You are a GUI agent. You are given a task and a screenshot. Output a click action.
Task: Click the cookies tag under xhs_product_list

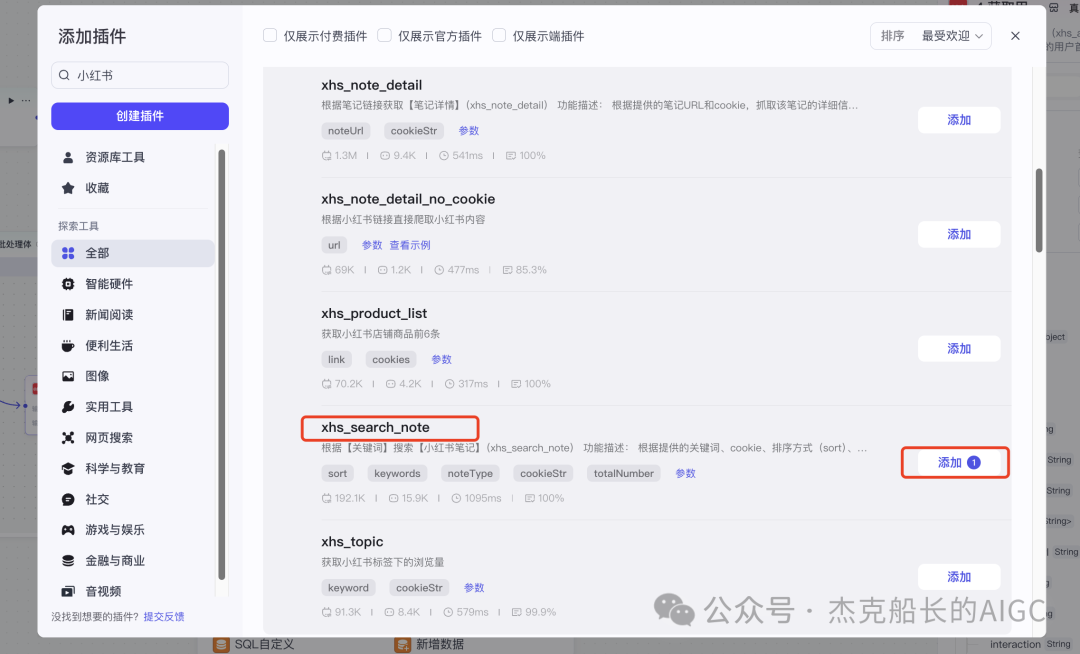click(x=391, y=359)
